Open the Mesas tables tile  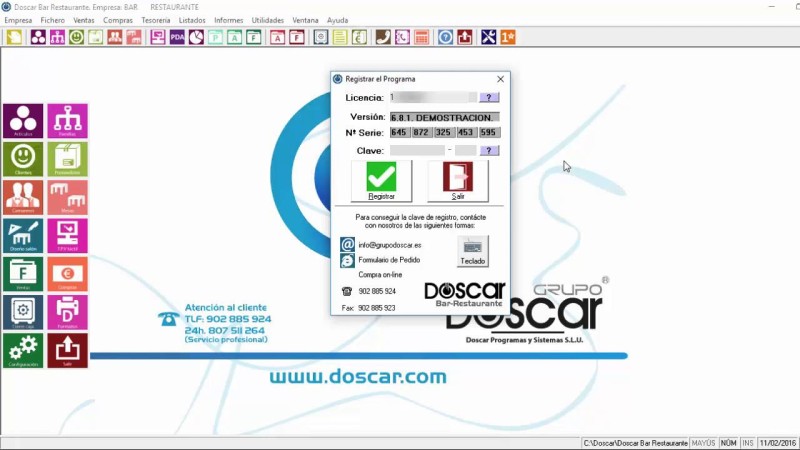[67, 197]
